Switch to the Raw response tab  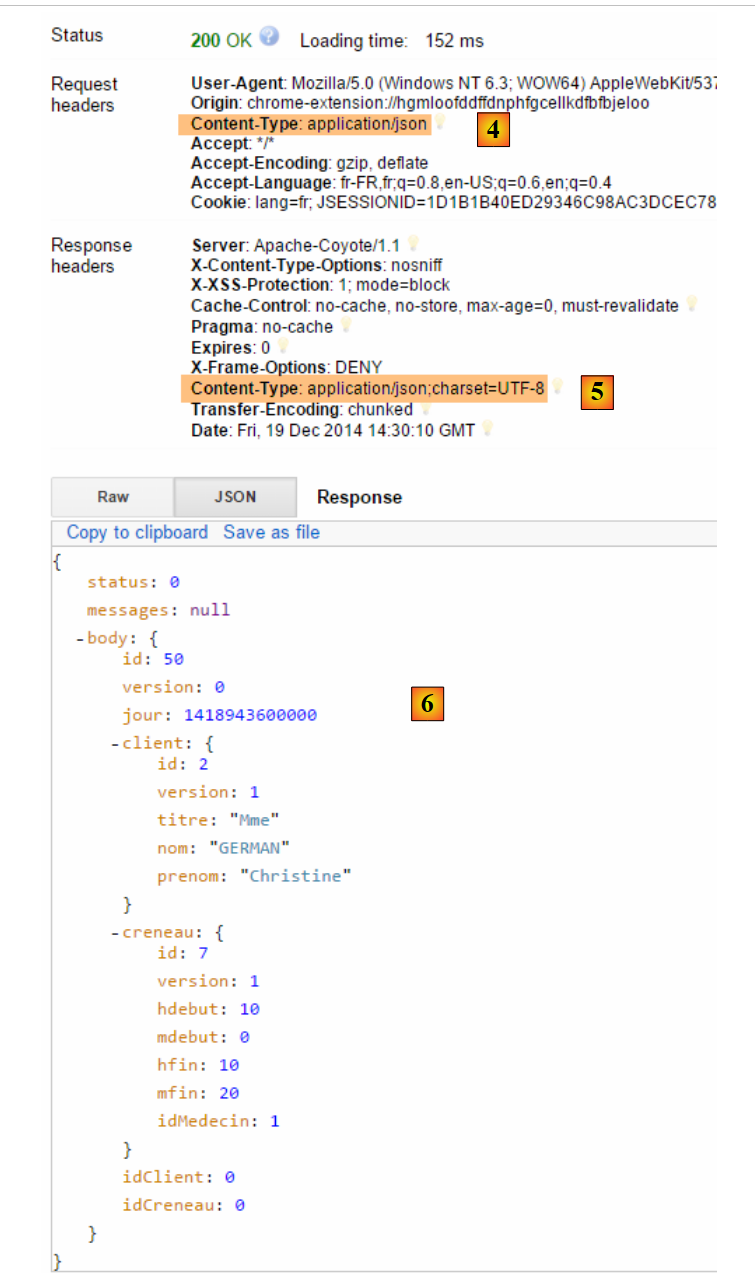click(113, 497)
